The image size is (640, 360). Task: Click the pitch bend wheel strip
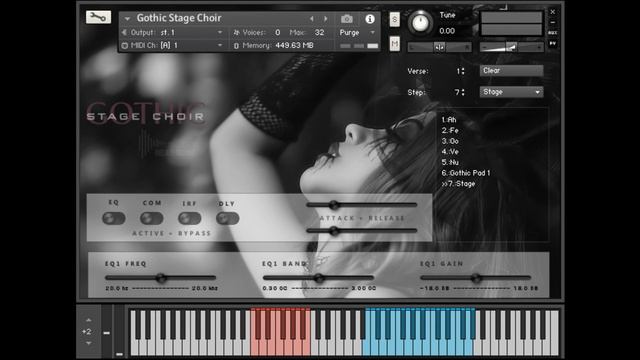click(107, 331)
